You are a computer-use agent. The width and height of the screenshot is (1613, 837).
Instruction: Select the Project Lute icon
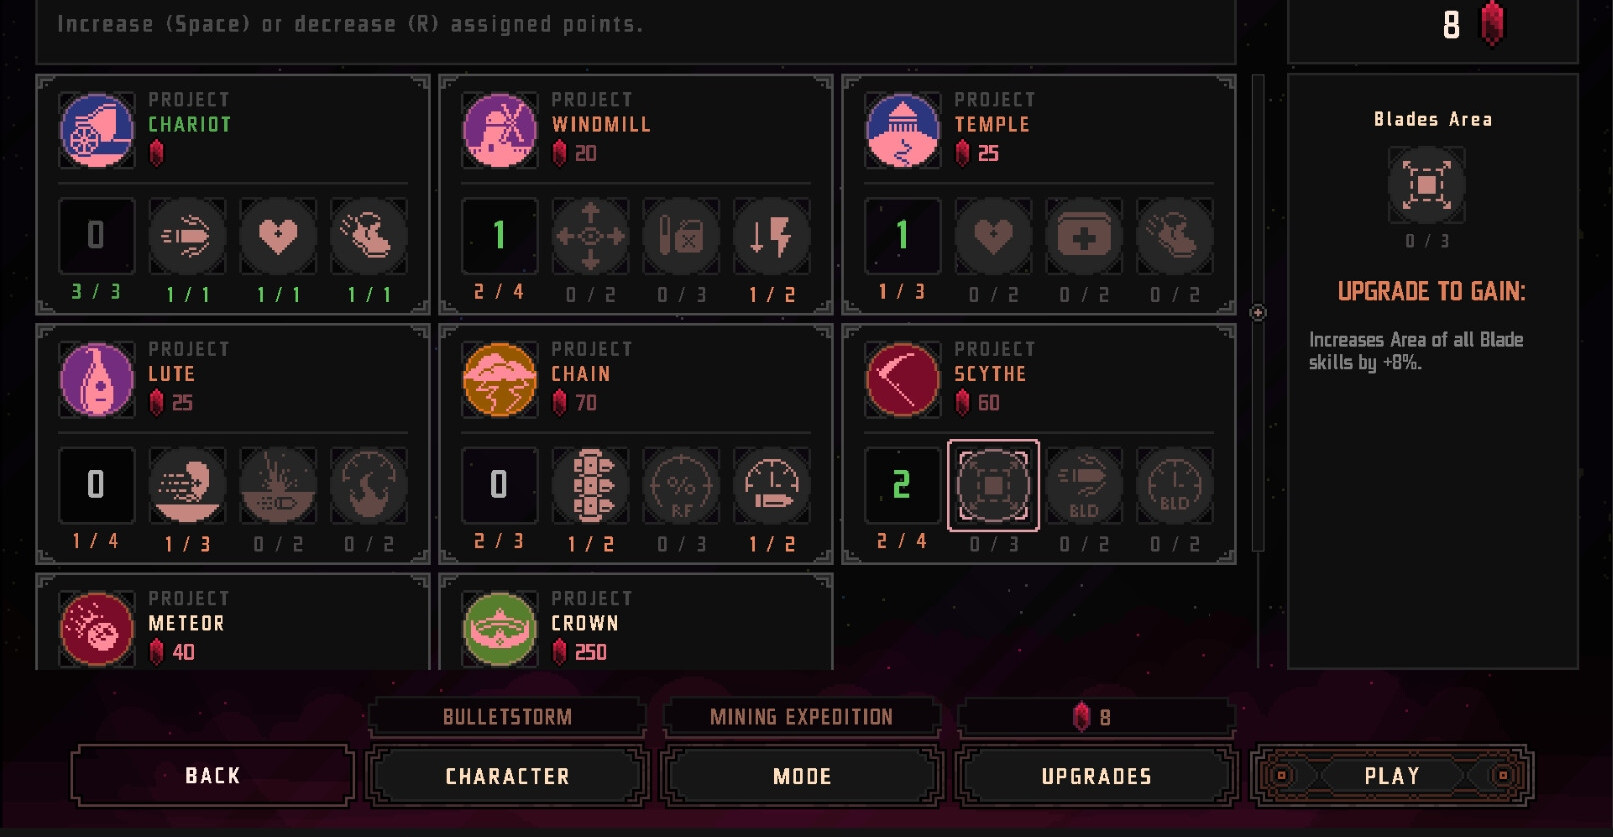pos(97,380)
